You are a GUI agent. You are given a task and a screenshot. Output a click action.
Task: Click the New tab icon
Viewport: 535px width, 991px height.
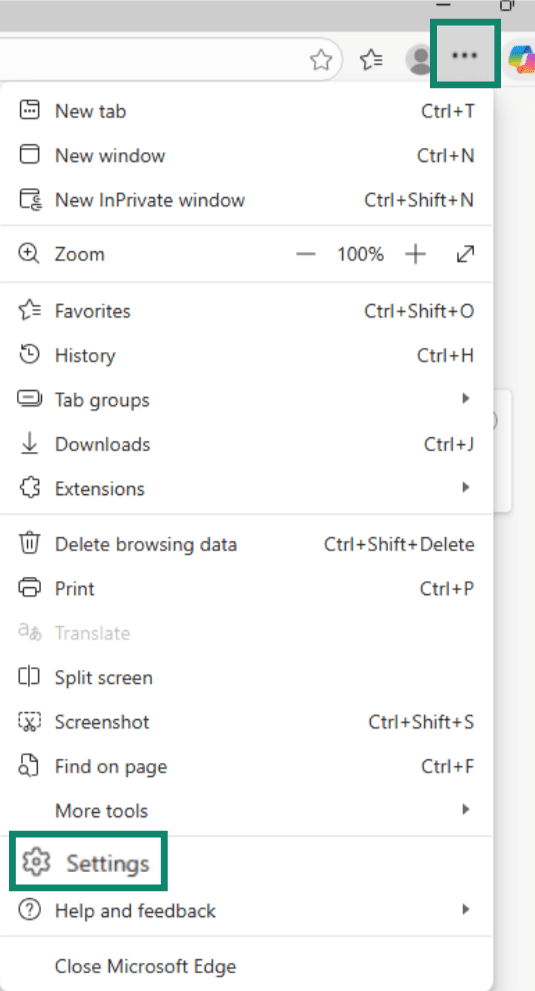(x=30, y=110)
